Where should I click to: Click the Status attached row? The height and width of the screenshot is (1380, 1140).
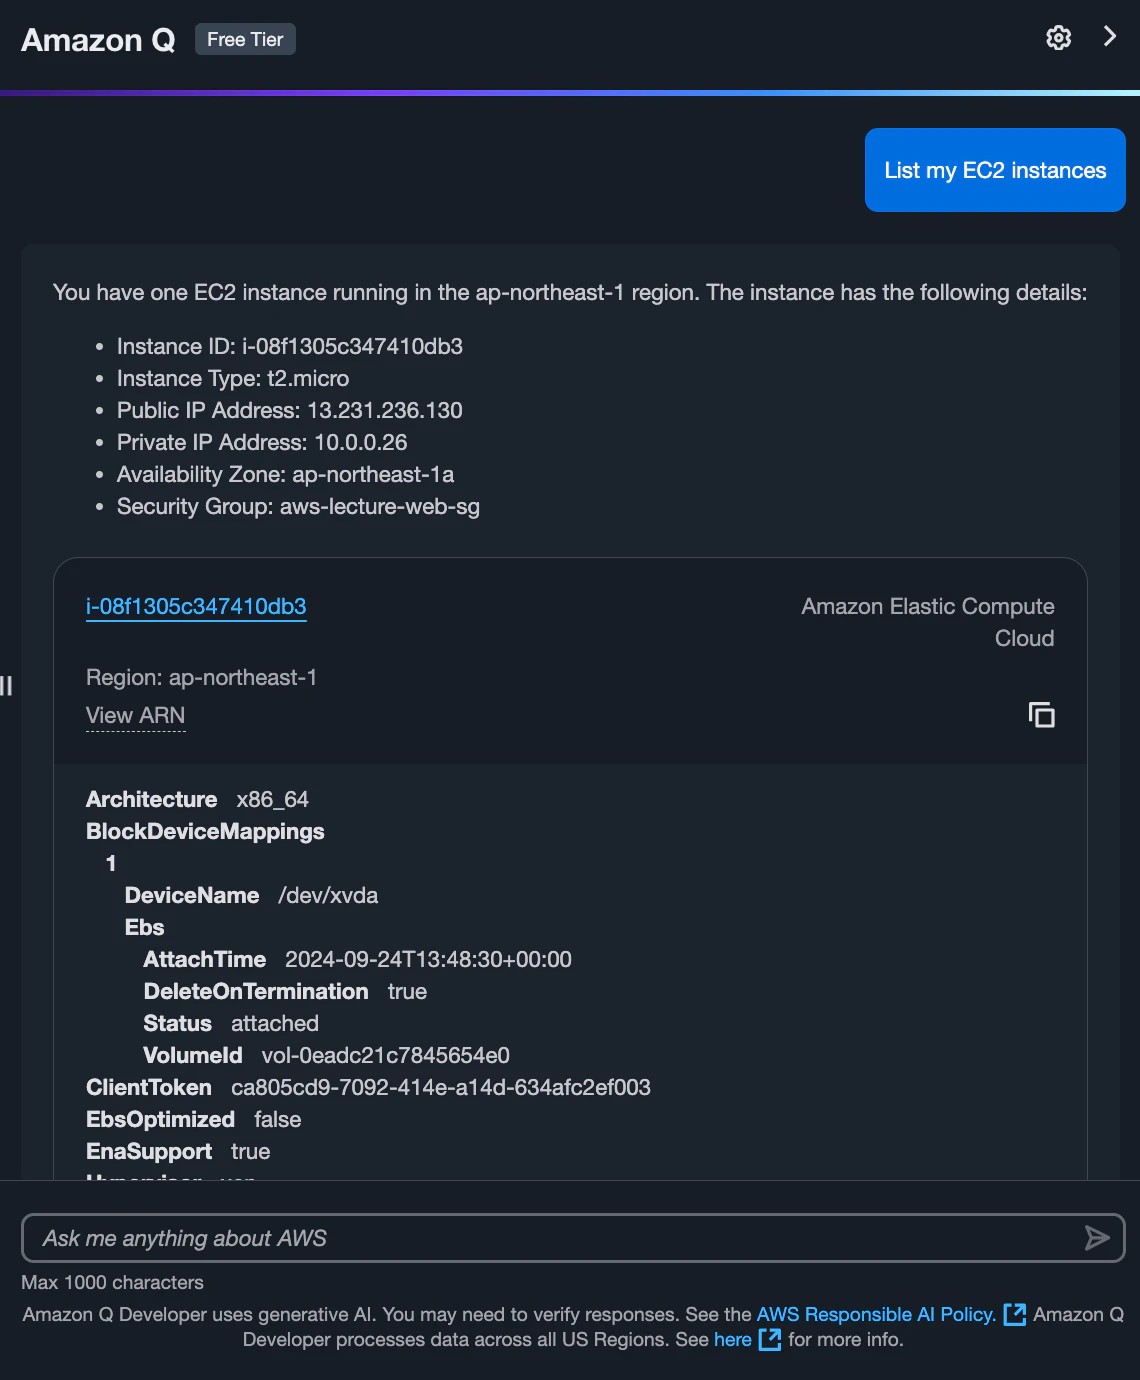coord(231,1024)
